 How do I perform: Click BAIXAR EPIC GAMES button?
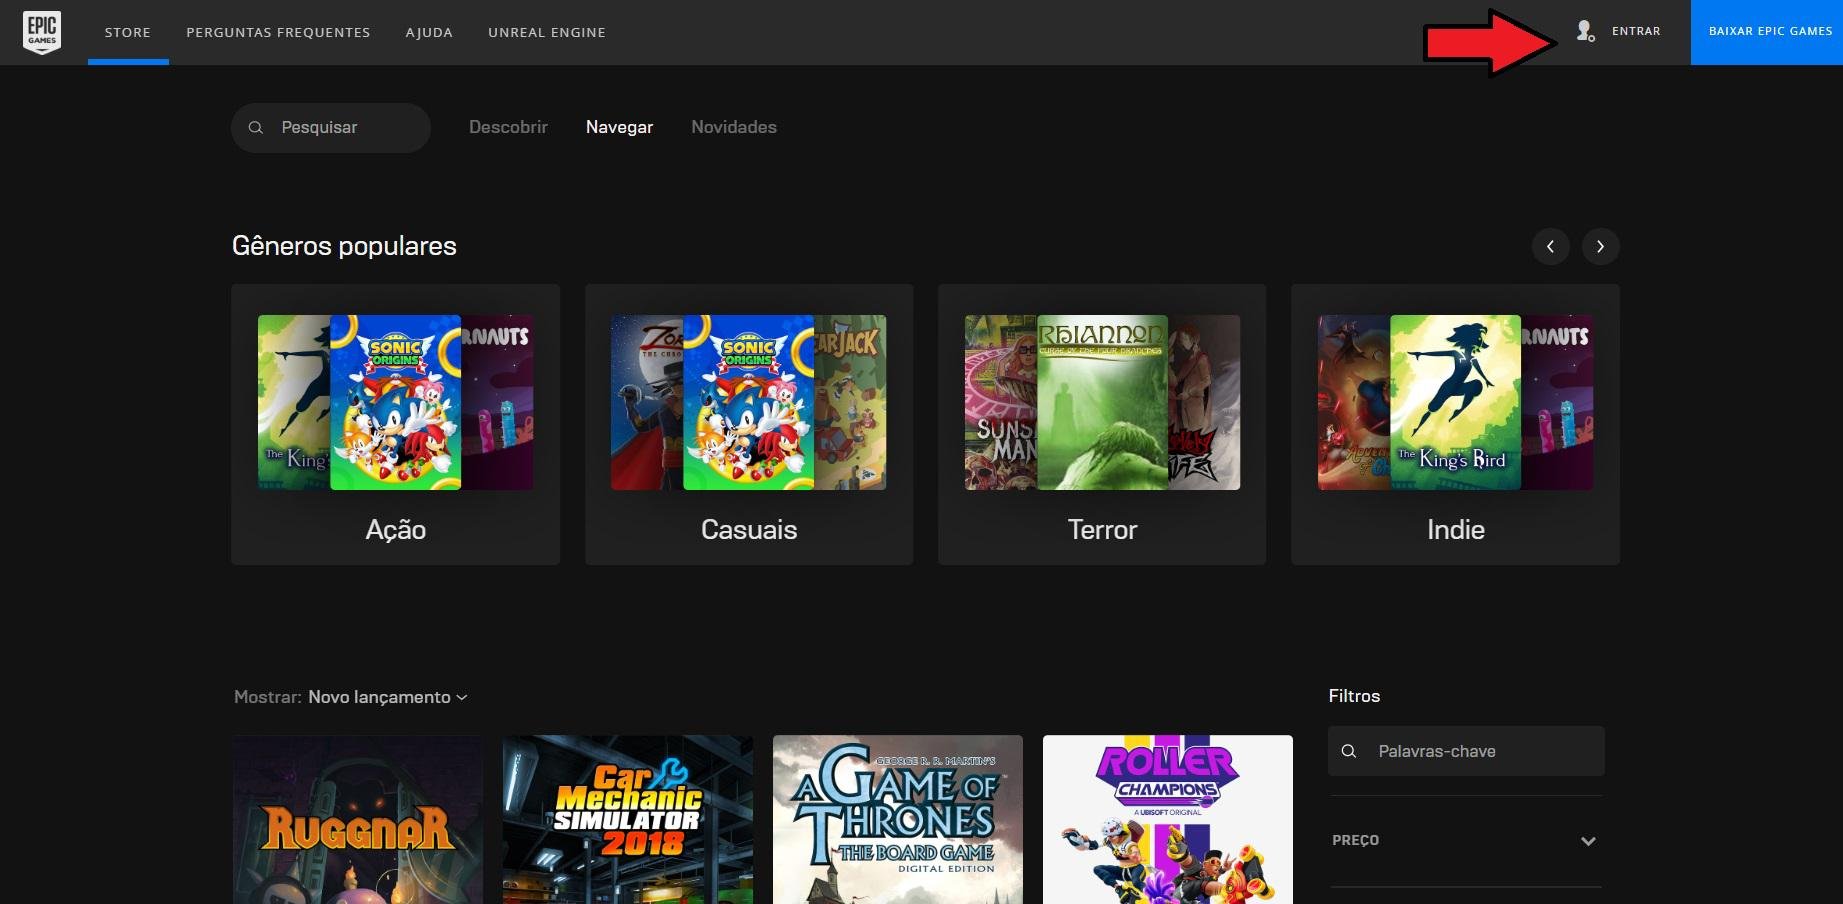click(x=1767, y=32)
